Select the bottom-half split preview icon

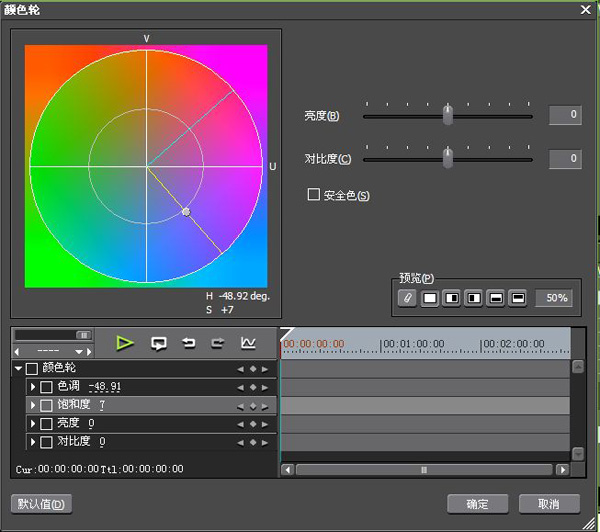point(496,298)
